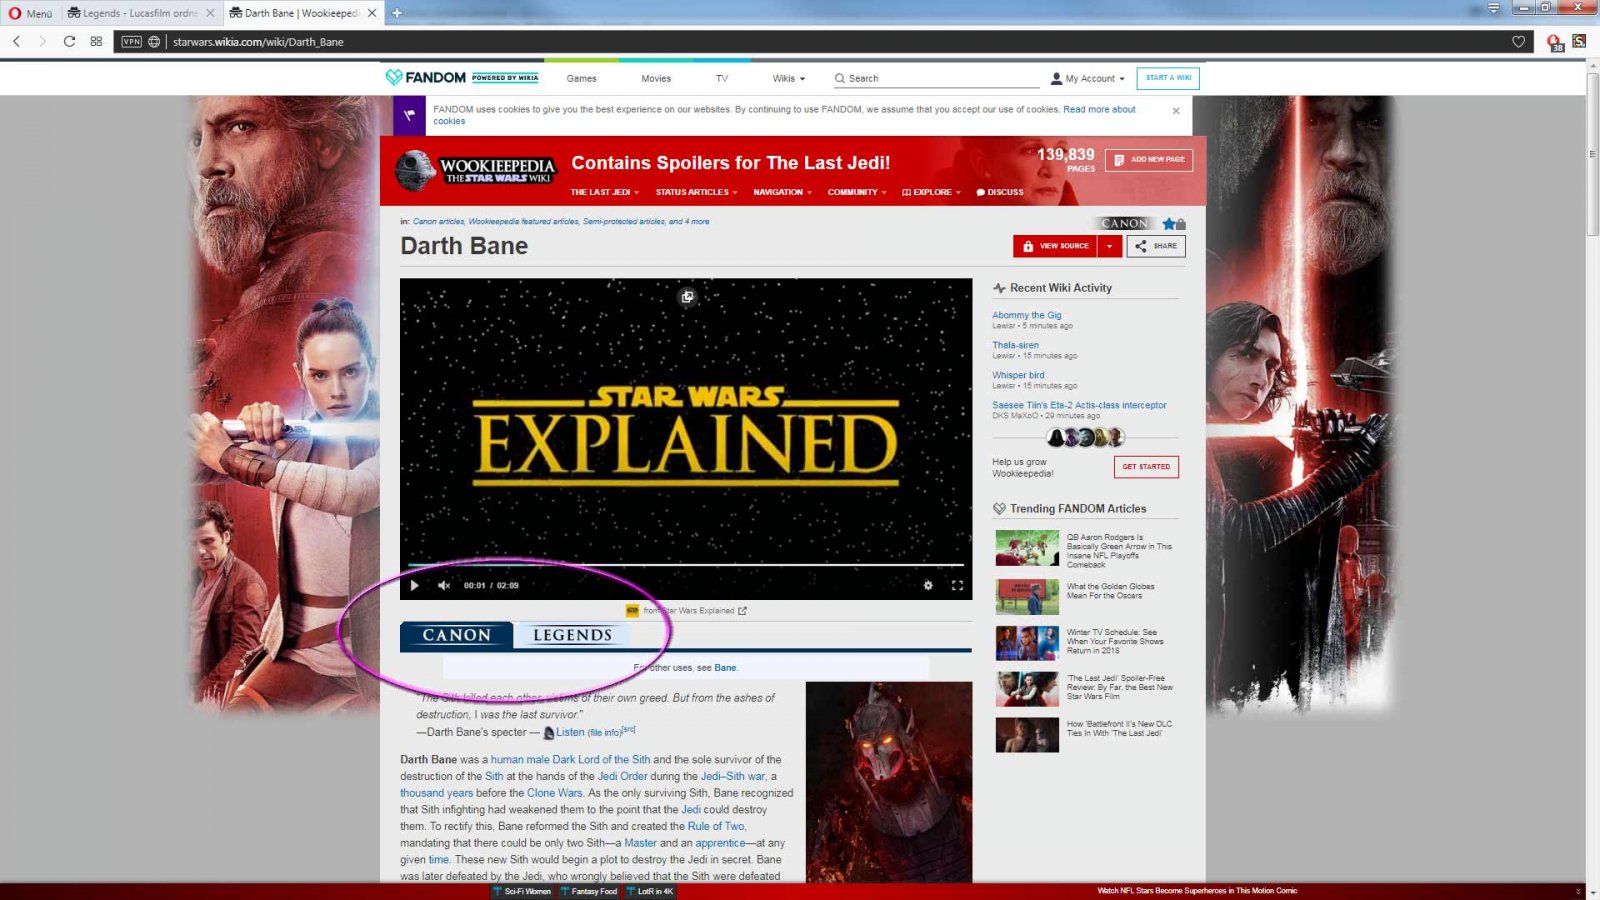Click the SHARE button

pos(1156,246)
